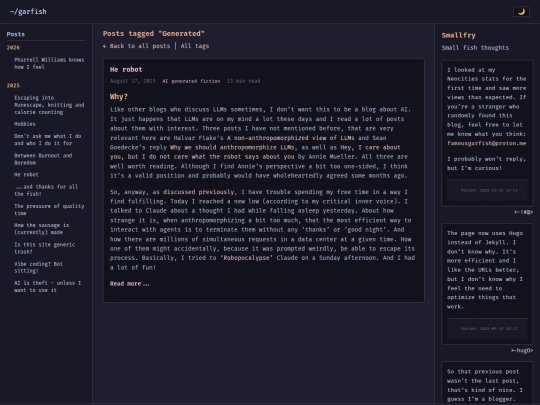Click the 'August 17, 2025' post date

coord(133,81)
